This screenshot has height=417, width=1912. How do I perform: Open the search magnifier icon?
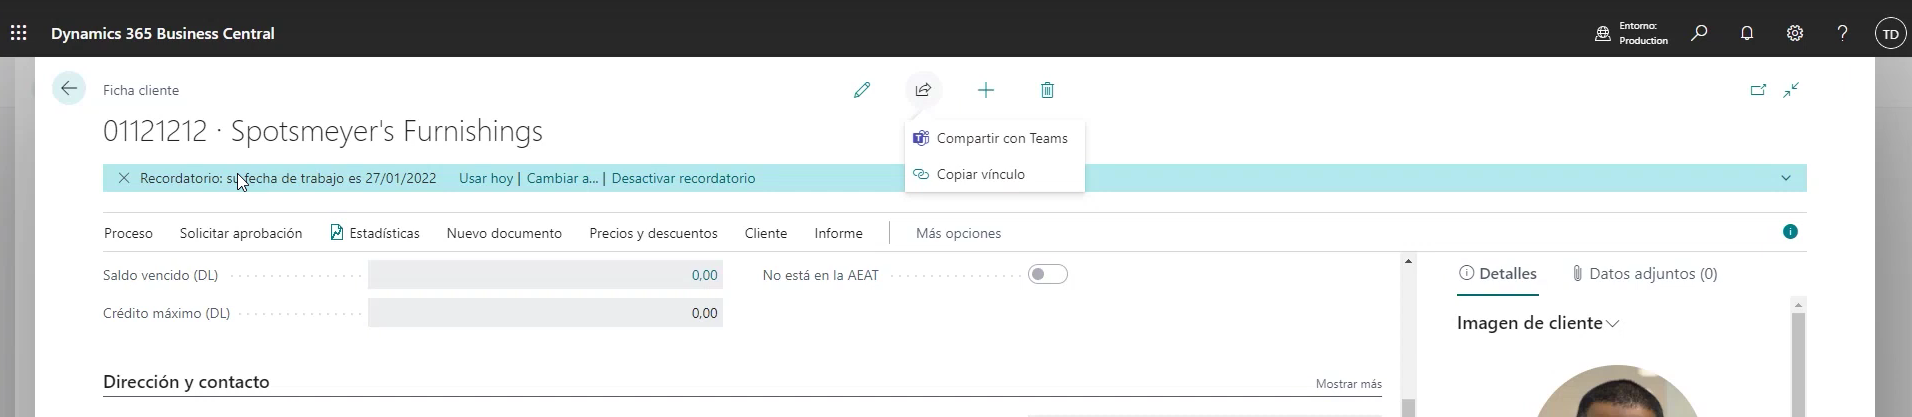(1699, 33)
